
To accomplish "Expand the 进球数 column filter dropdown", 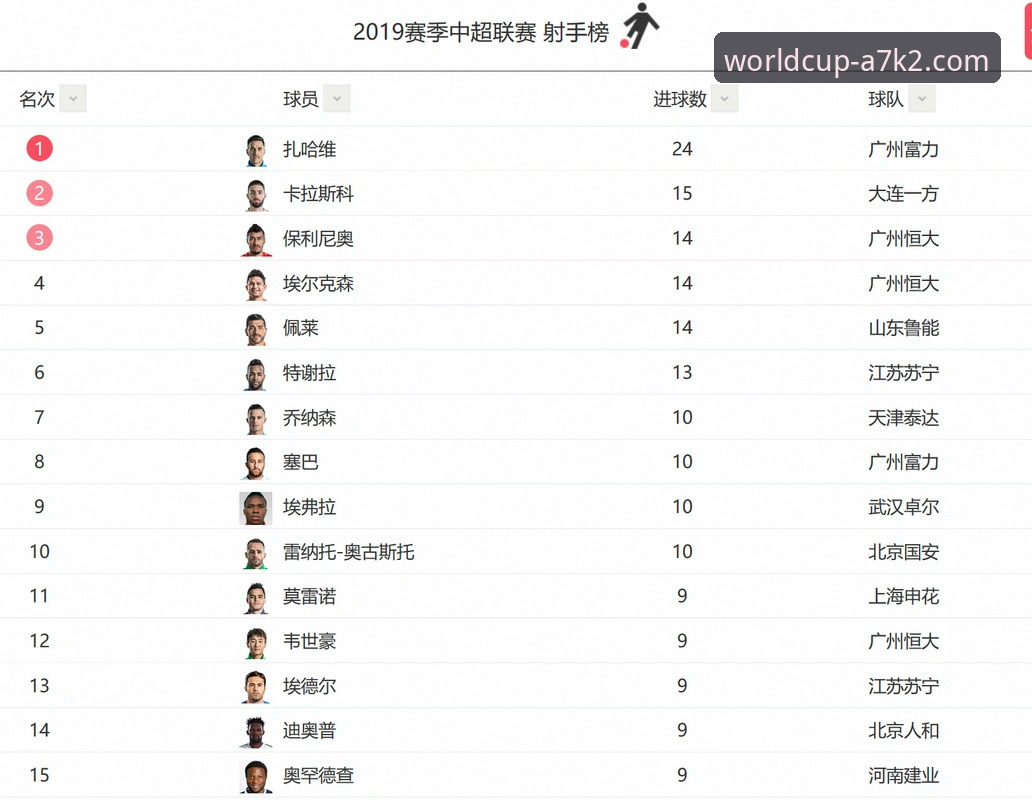I will [724, 99].
